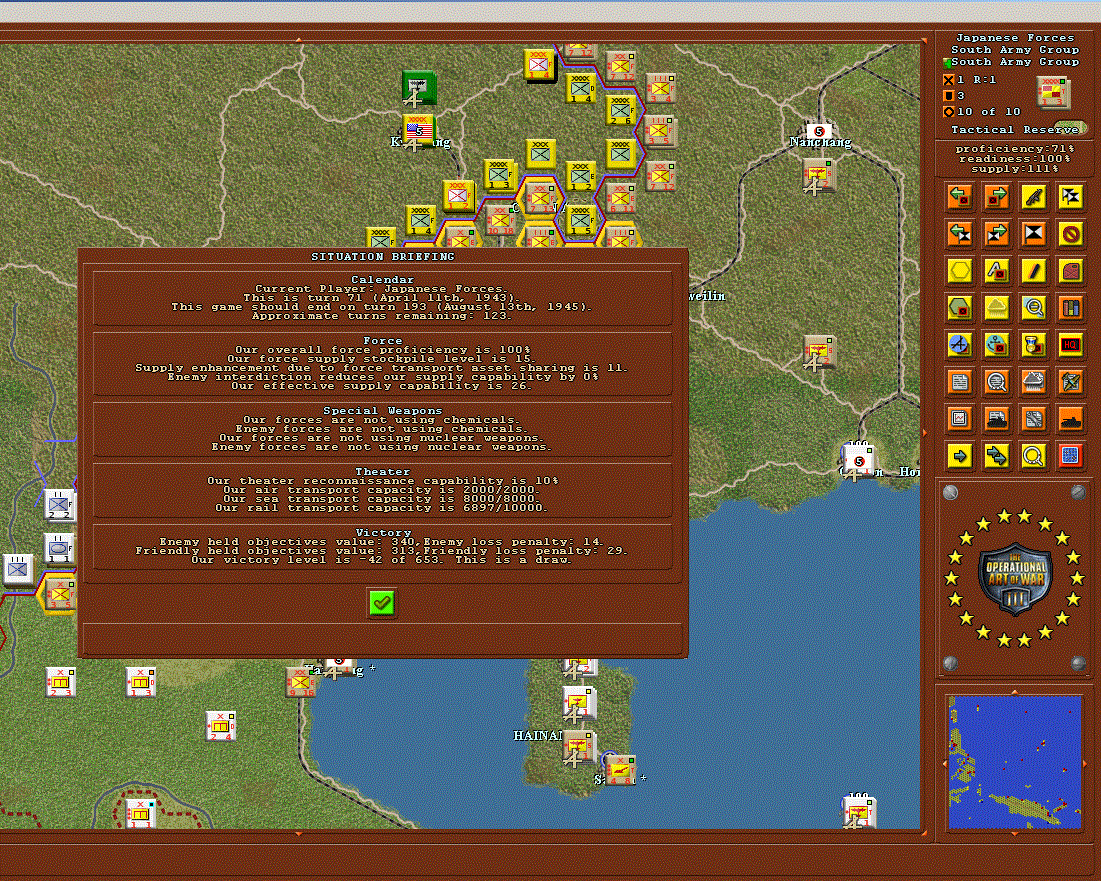This screenshot has height=881, width=1101.
Task: Click the next unit button with the right arrow
Action: (996, 197)
